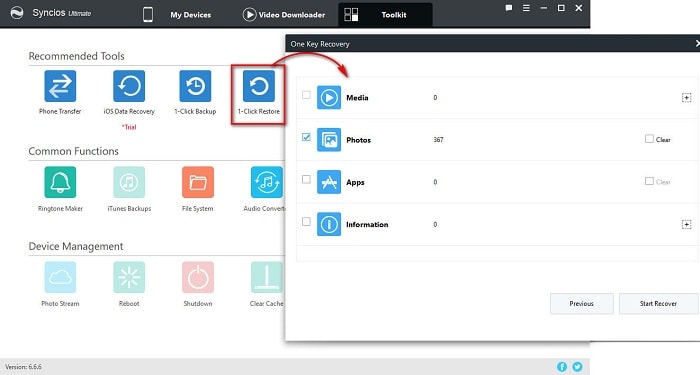Viewport: 700px width, 375px height.
Task: Switch to the Toolkit tab
Action: click(x=385, y=15)
